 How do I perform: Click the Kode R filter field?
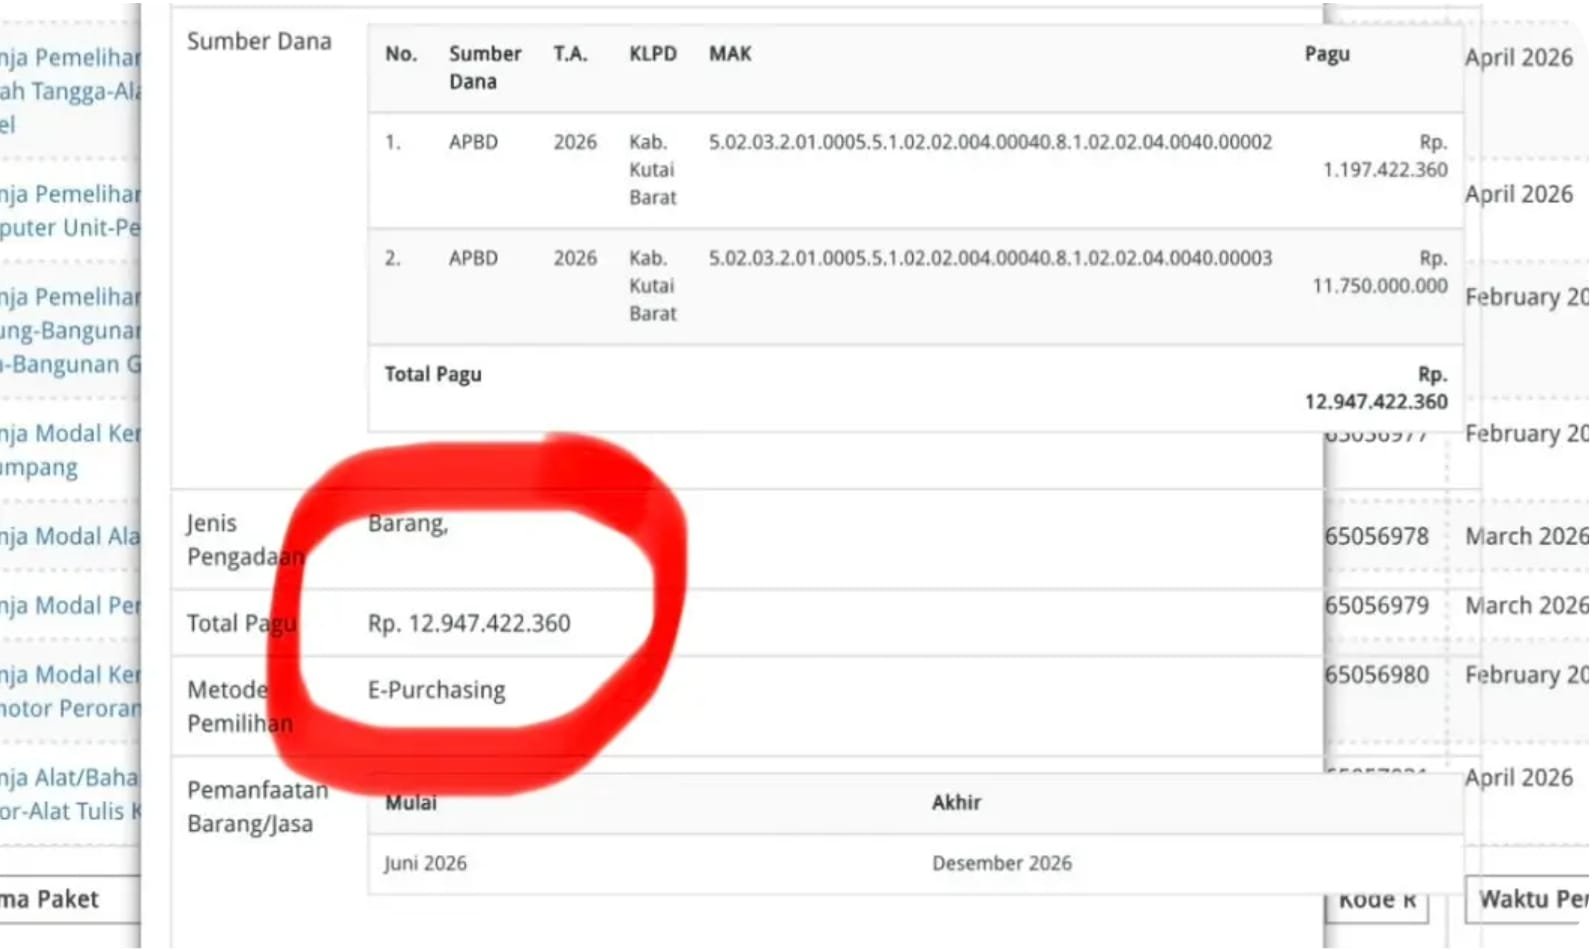tap(1377, 900)
